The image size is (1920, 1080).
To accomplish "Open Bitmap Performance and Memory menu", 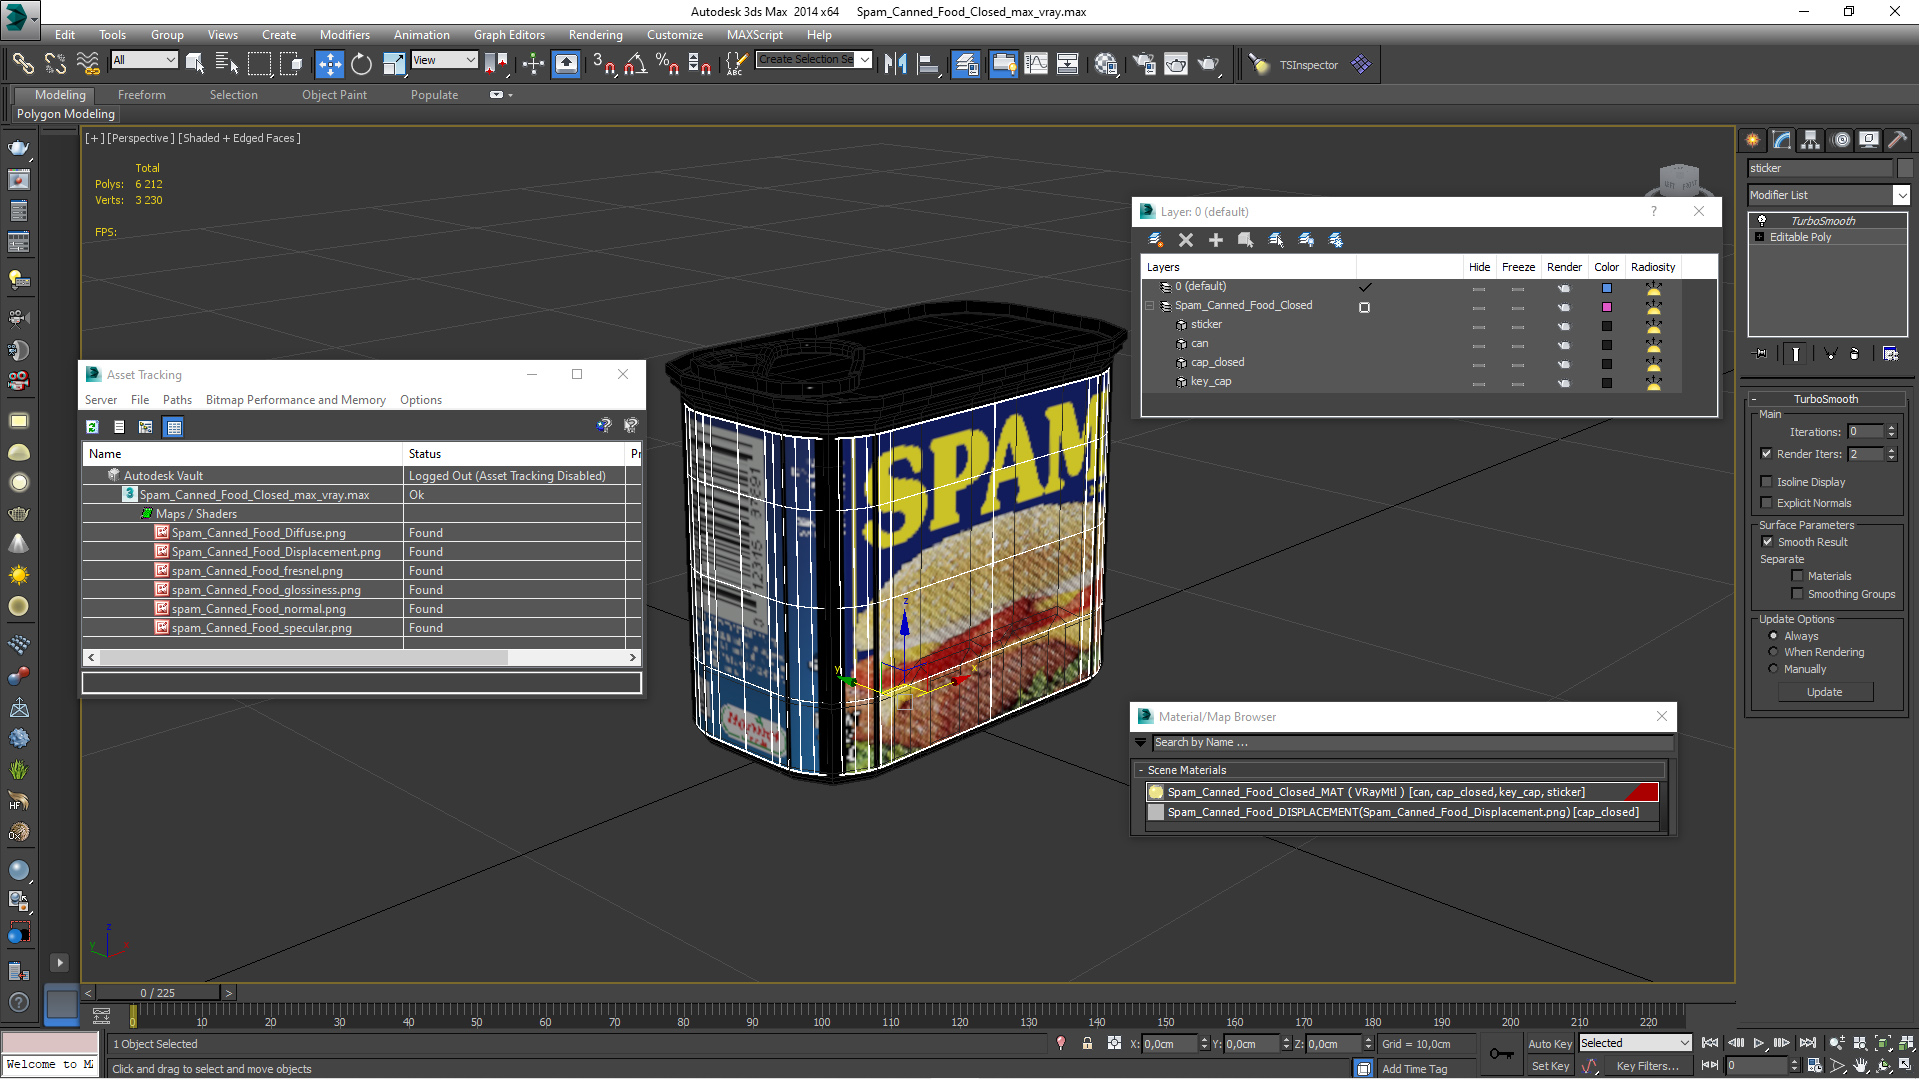I will (x=295, y=400).
